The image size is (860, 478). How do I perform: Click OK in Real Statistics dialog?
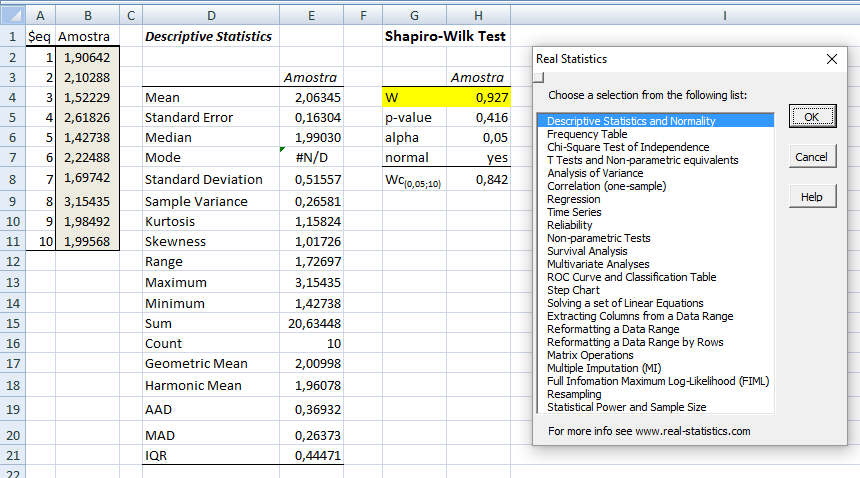[812, 116]
